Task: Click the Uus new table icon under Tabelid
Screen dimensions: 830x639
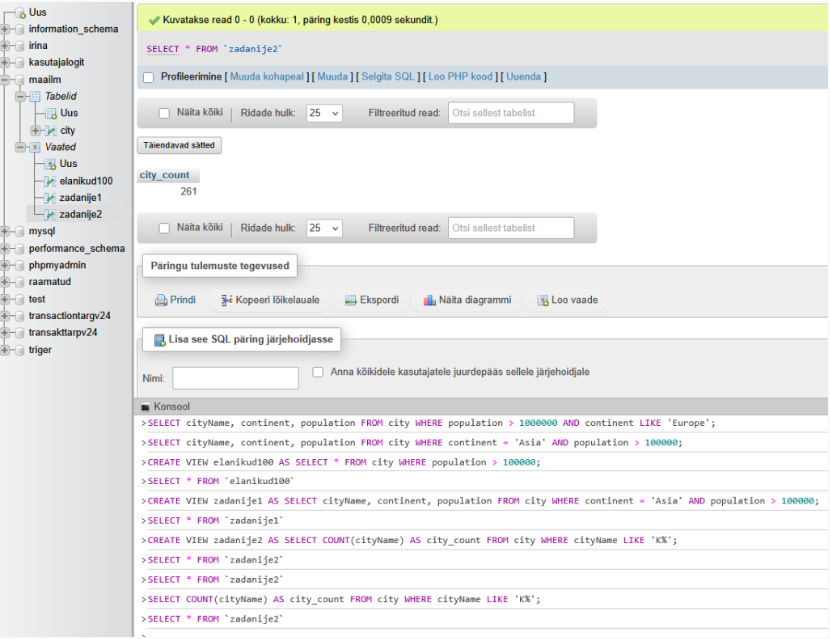Action: pos(50,113)
